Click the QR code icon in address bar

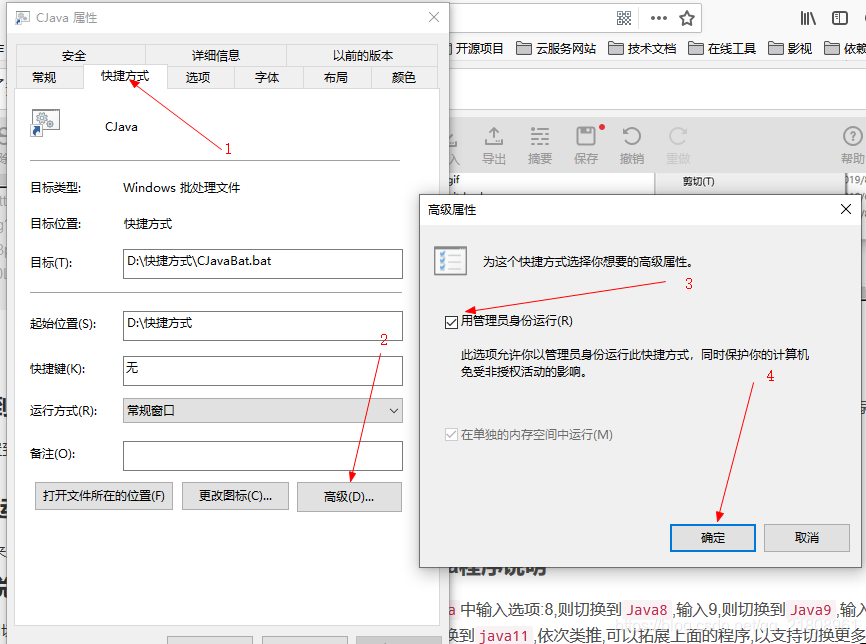(626, 17)
